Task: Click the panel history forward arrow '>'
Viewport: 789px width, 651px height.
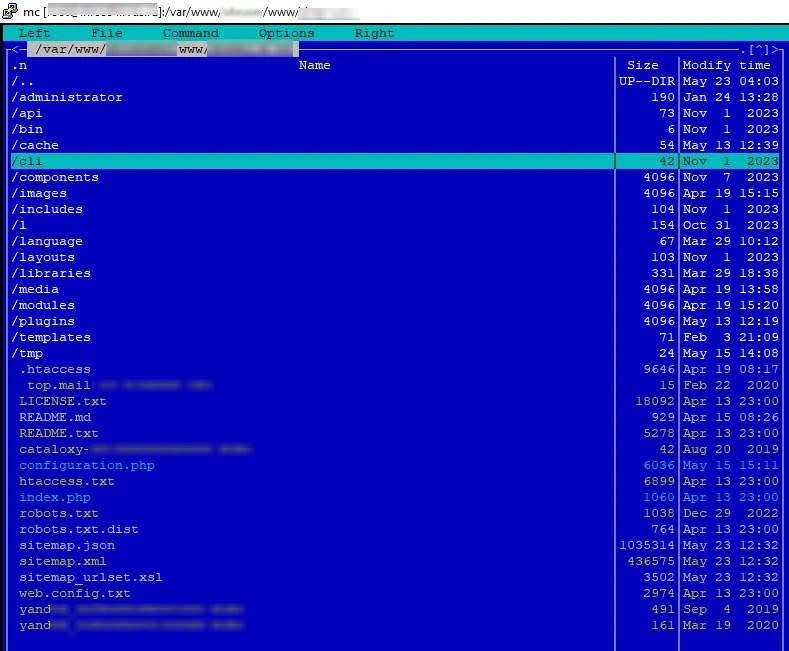Action: [x=775, y=49]
